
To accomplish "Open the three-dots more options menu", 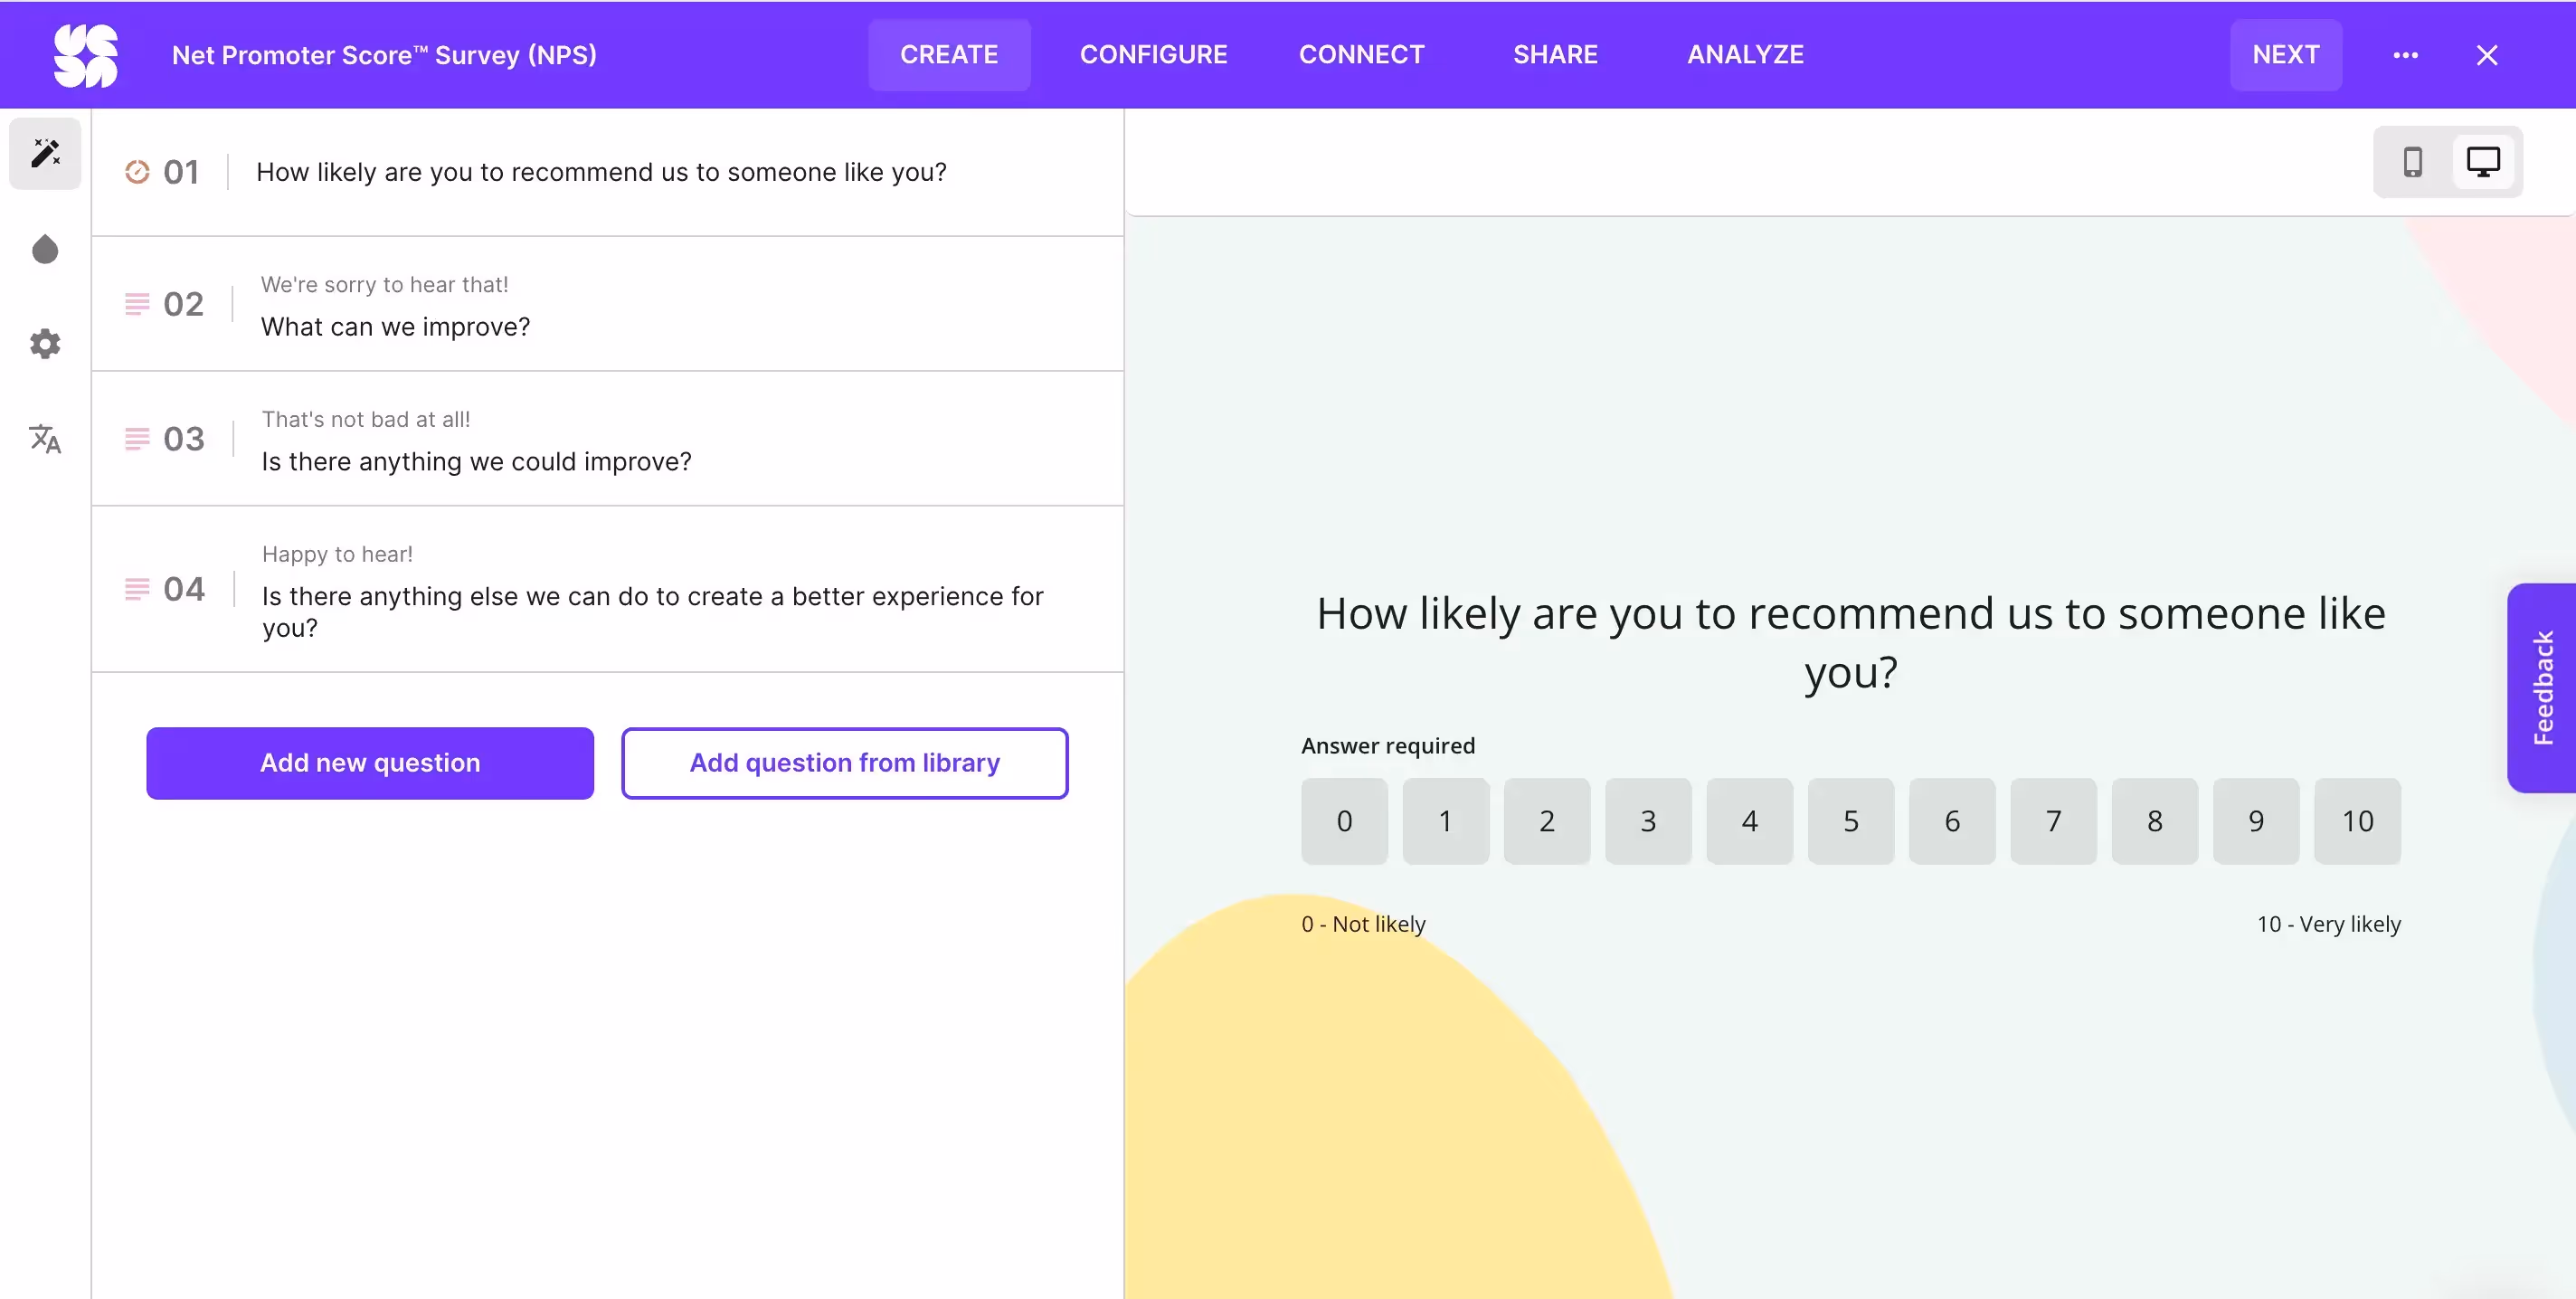I will tap(2405, 55).
